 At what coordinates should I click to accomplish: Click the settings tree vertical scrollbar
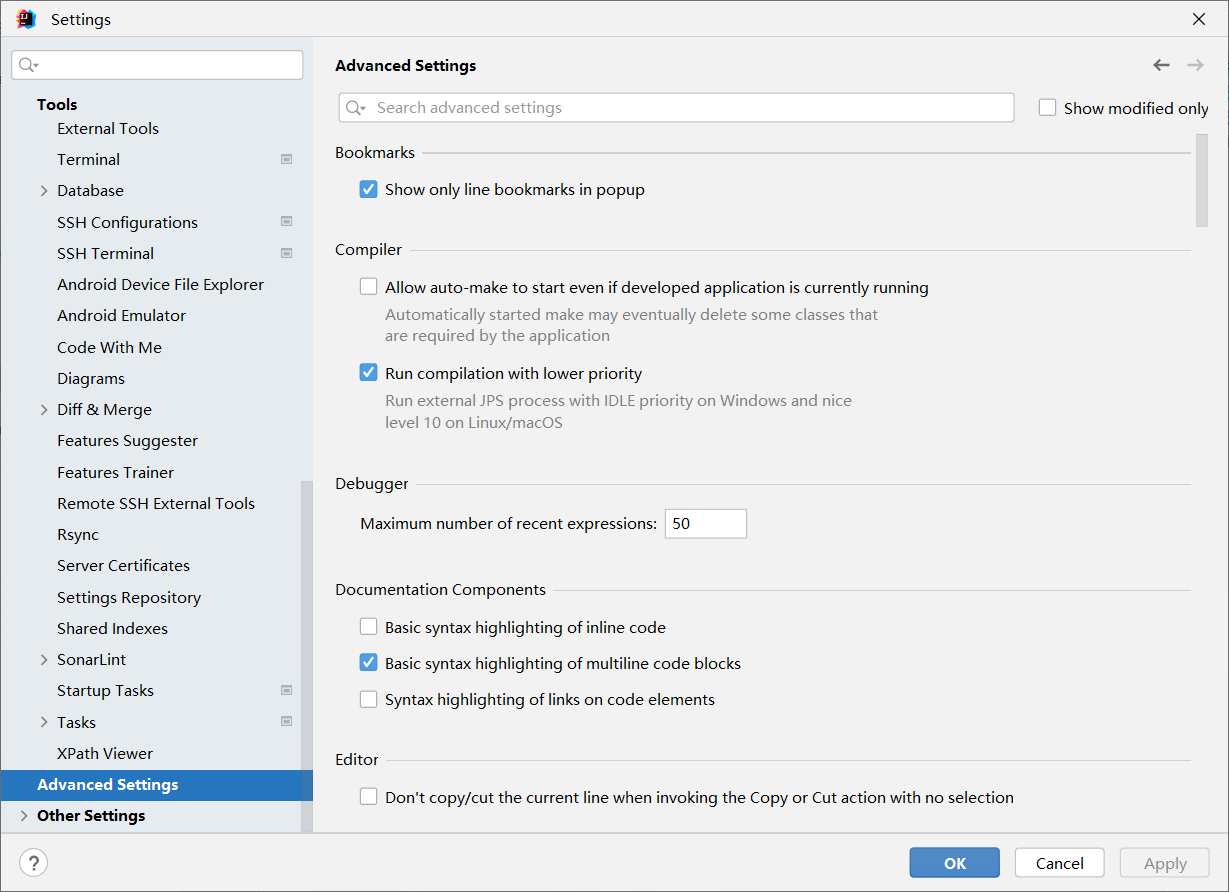(x=307, y=656)
